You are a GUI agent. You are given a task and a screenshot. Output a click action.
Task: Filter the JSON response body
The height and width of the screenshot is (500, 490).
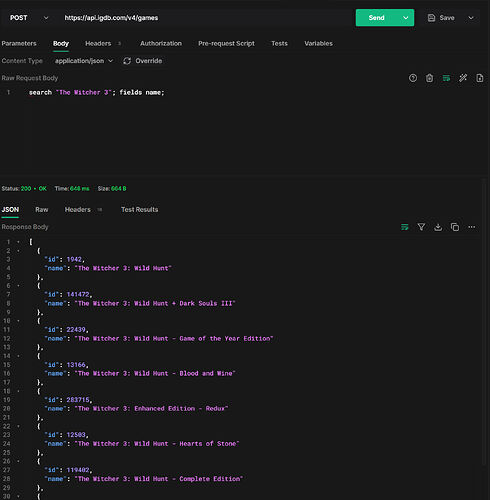pos(421,227)
